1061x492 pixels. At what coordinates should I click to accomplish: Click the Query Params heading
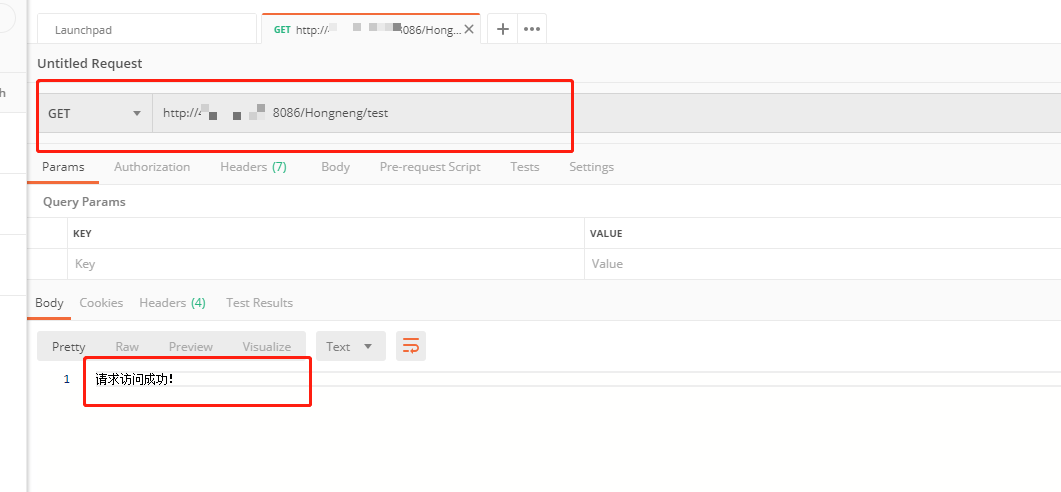(x=84, y=202)
